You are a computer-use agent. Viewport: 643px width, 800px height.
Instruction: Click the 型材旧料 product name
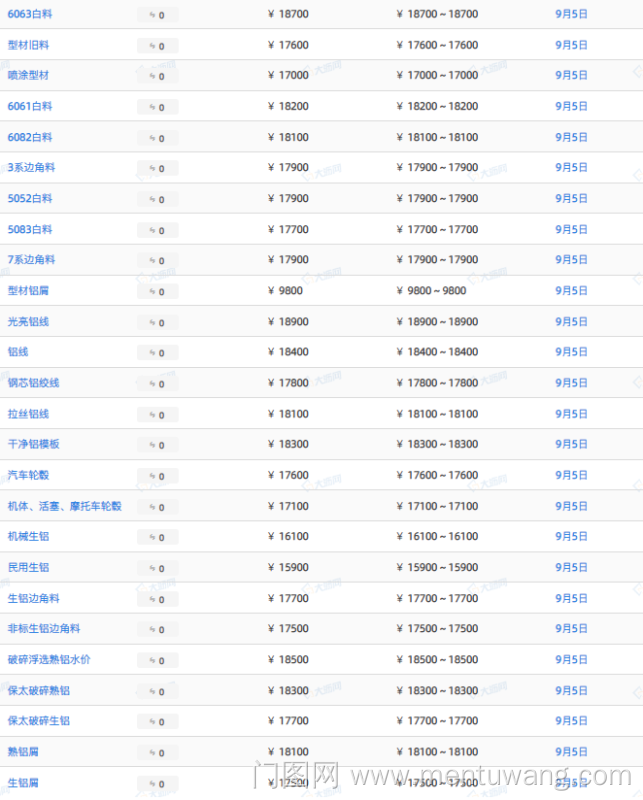[28, 45]
